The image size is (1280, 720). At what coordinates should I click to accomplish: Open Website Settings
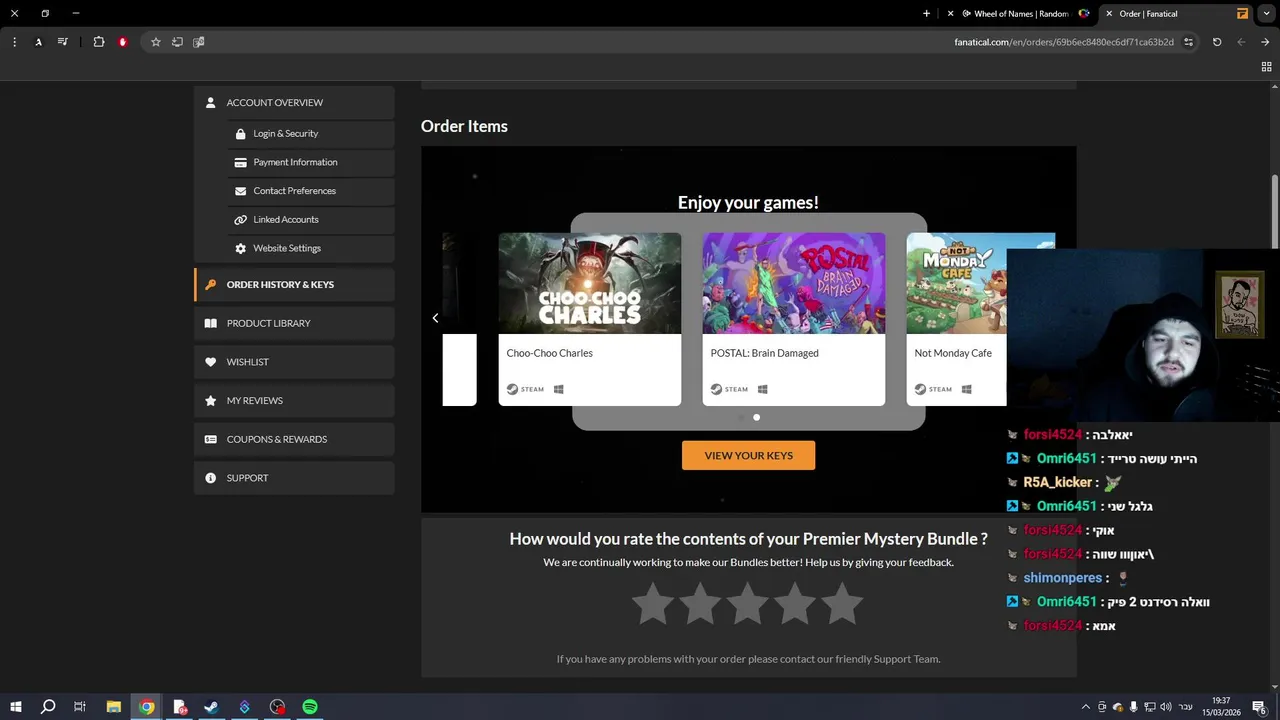pos(310,248)
